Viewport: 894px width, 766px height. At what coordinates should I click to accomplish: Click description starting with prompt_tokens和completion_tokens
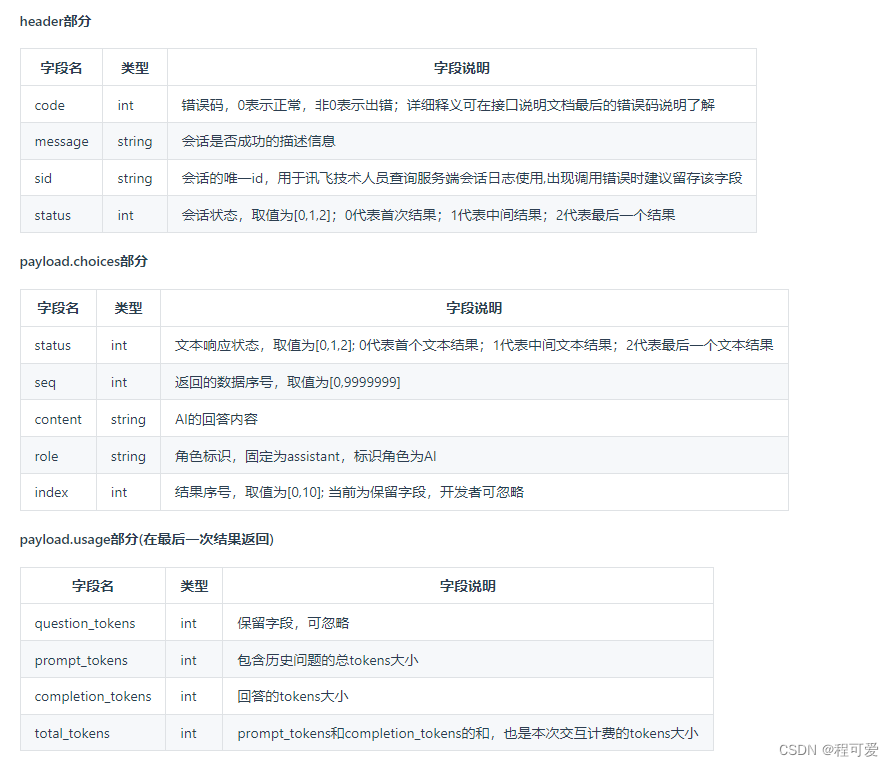468,733
